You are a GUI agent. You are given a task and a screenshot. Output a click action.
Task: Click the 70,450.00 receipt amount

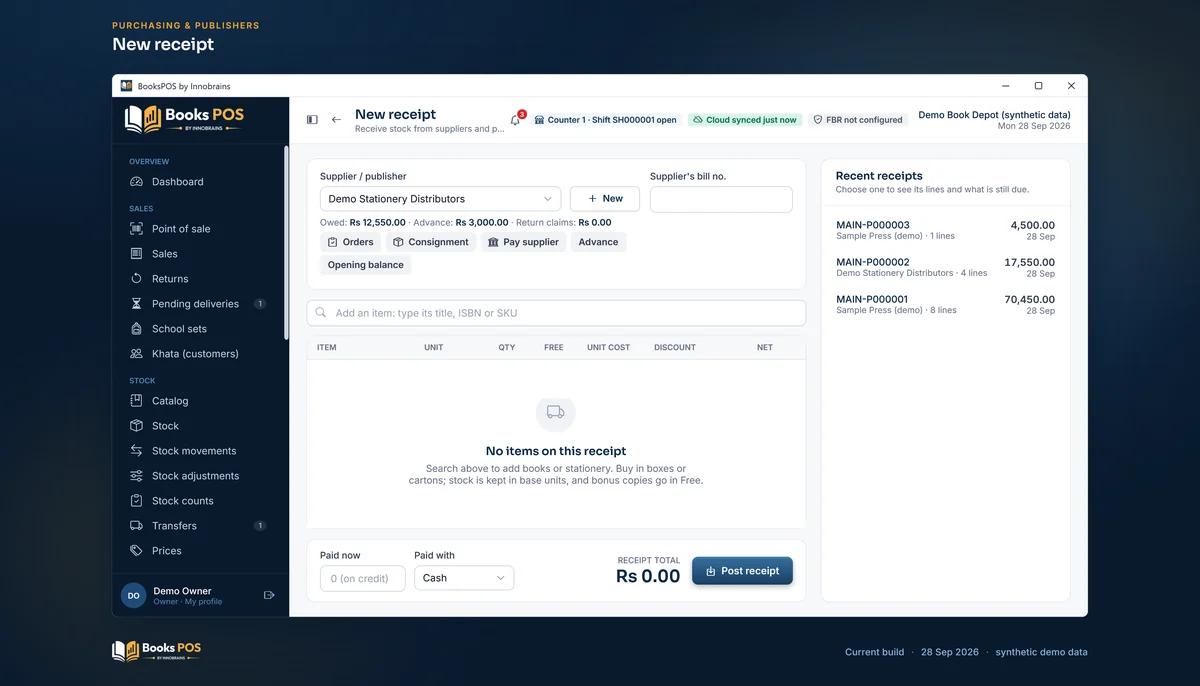coord(1030,299)
